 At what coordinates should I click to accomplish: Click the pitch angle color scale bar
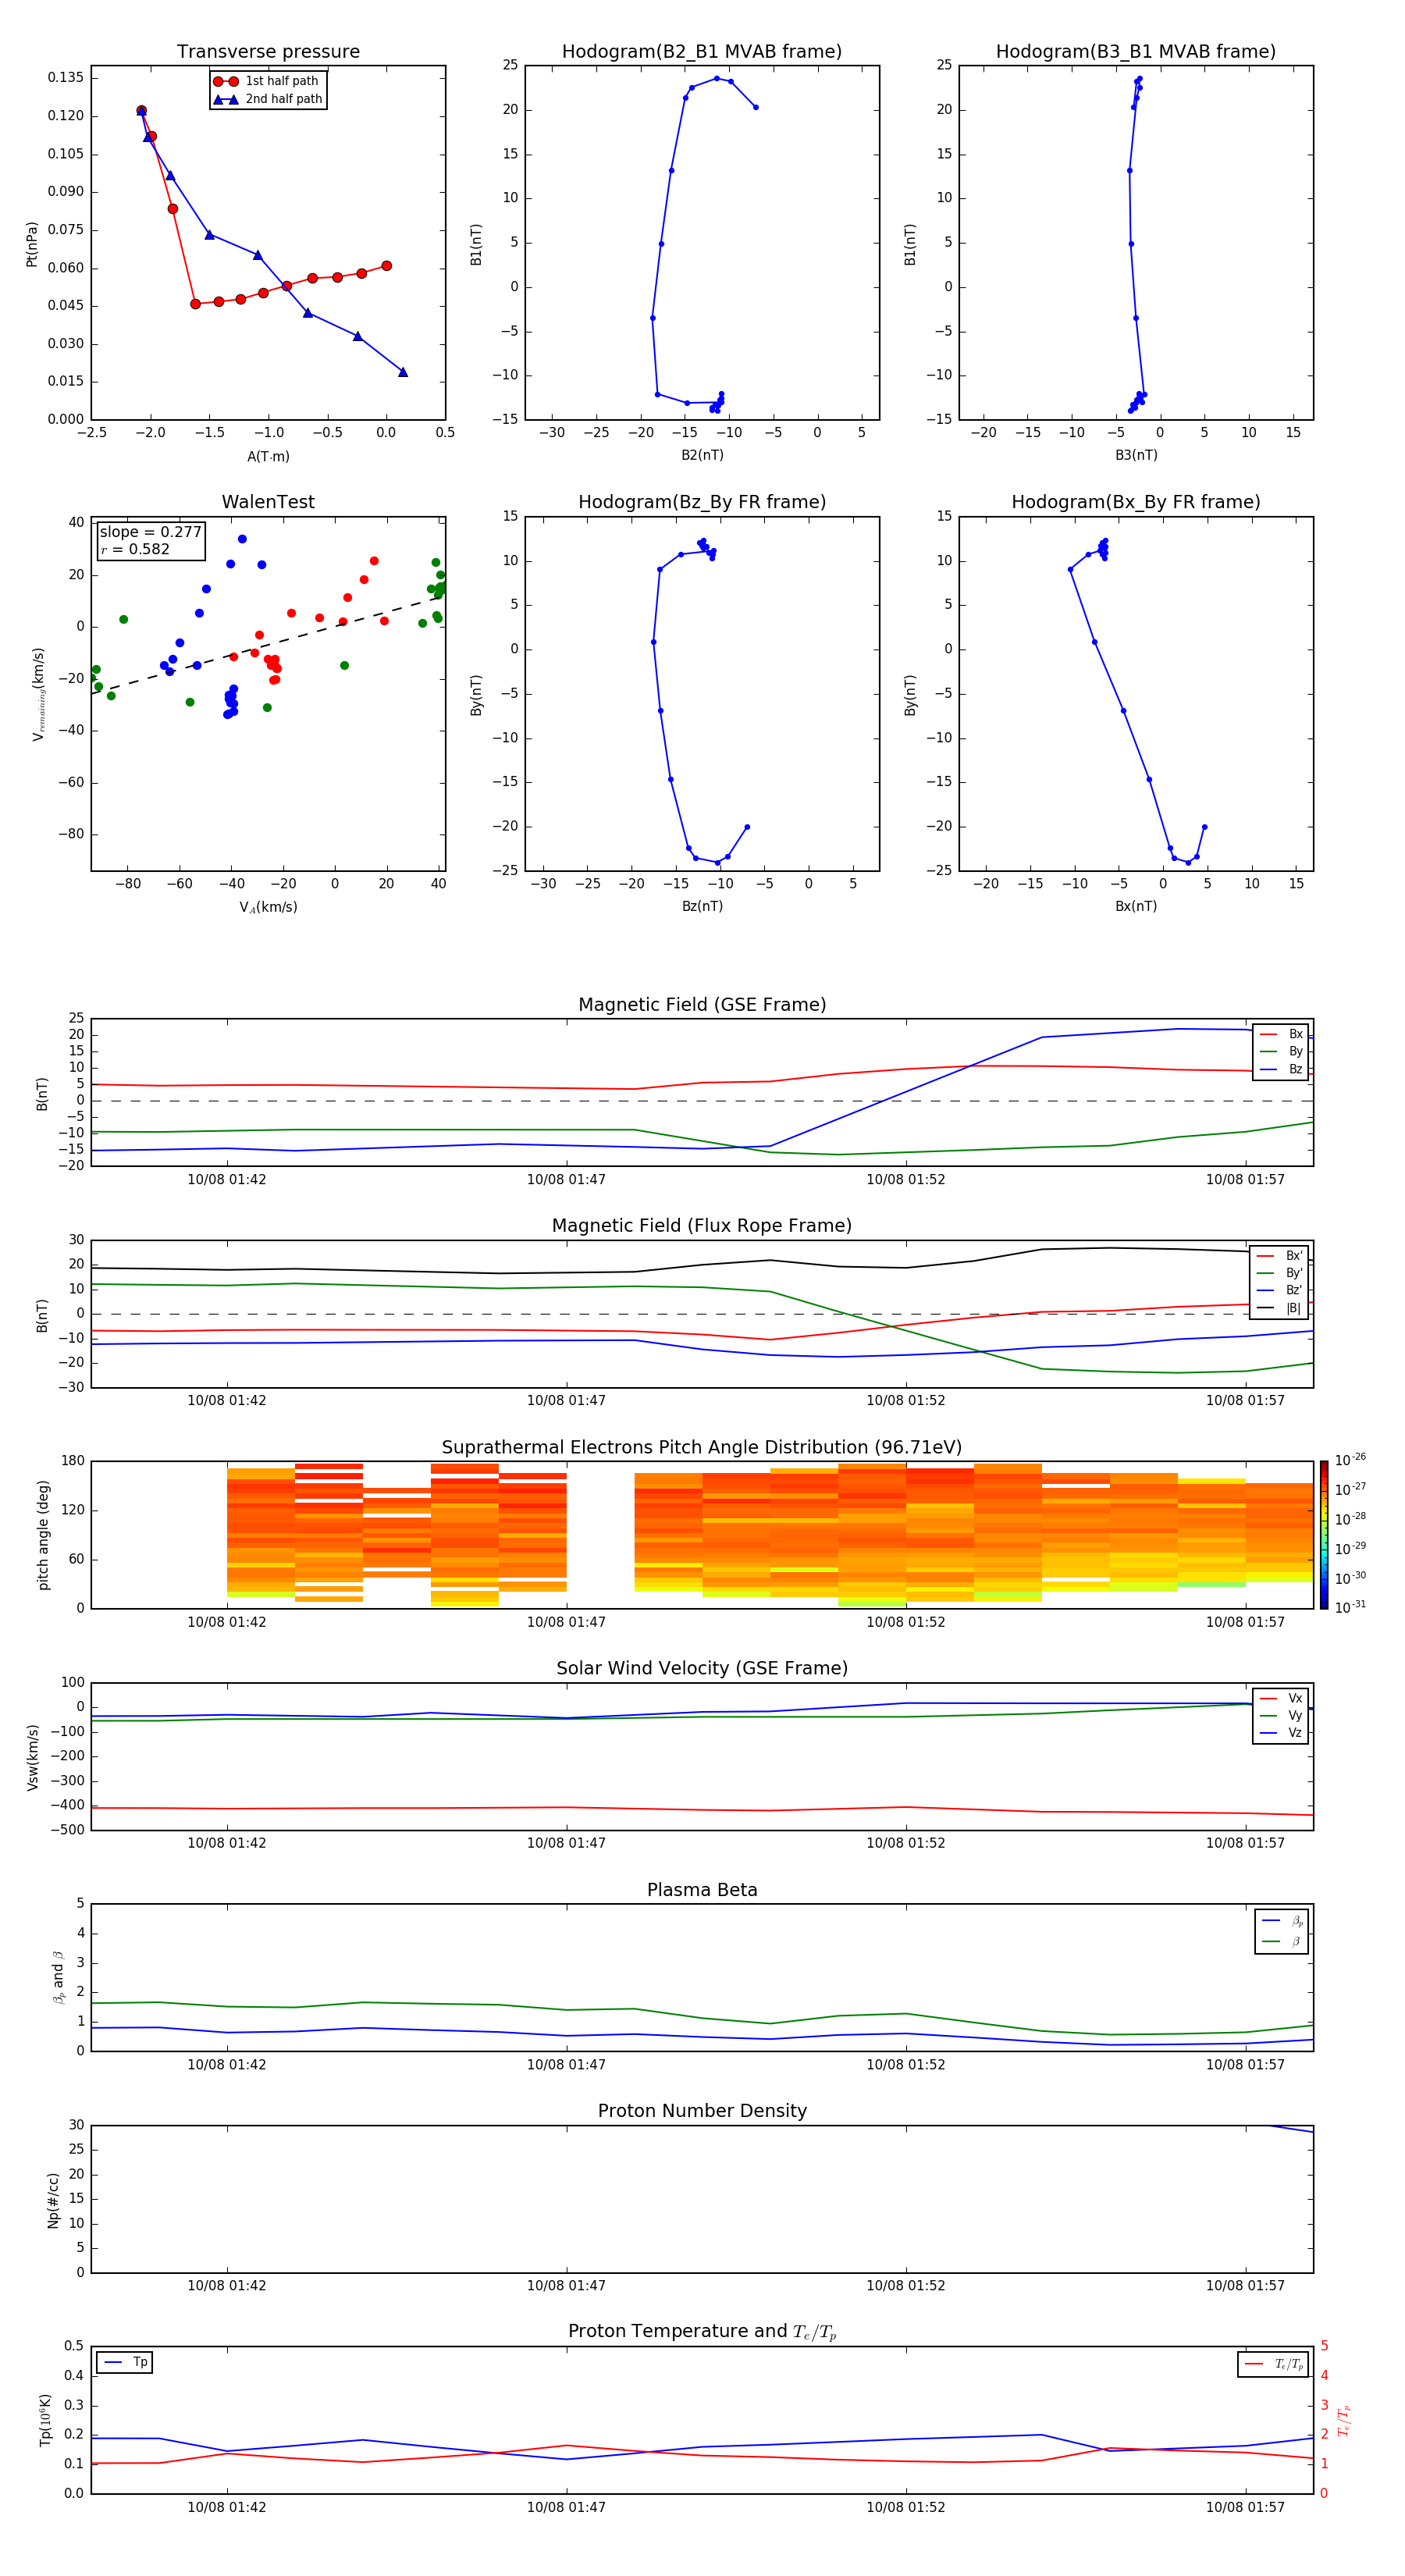[1324, 1535]
